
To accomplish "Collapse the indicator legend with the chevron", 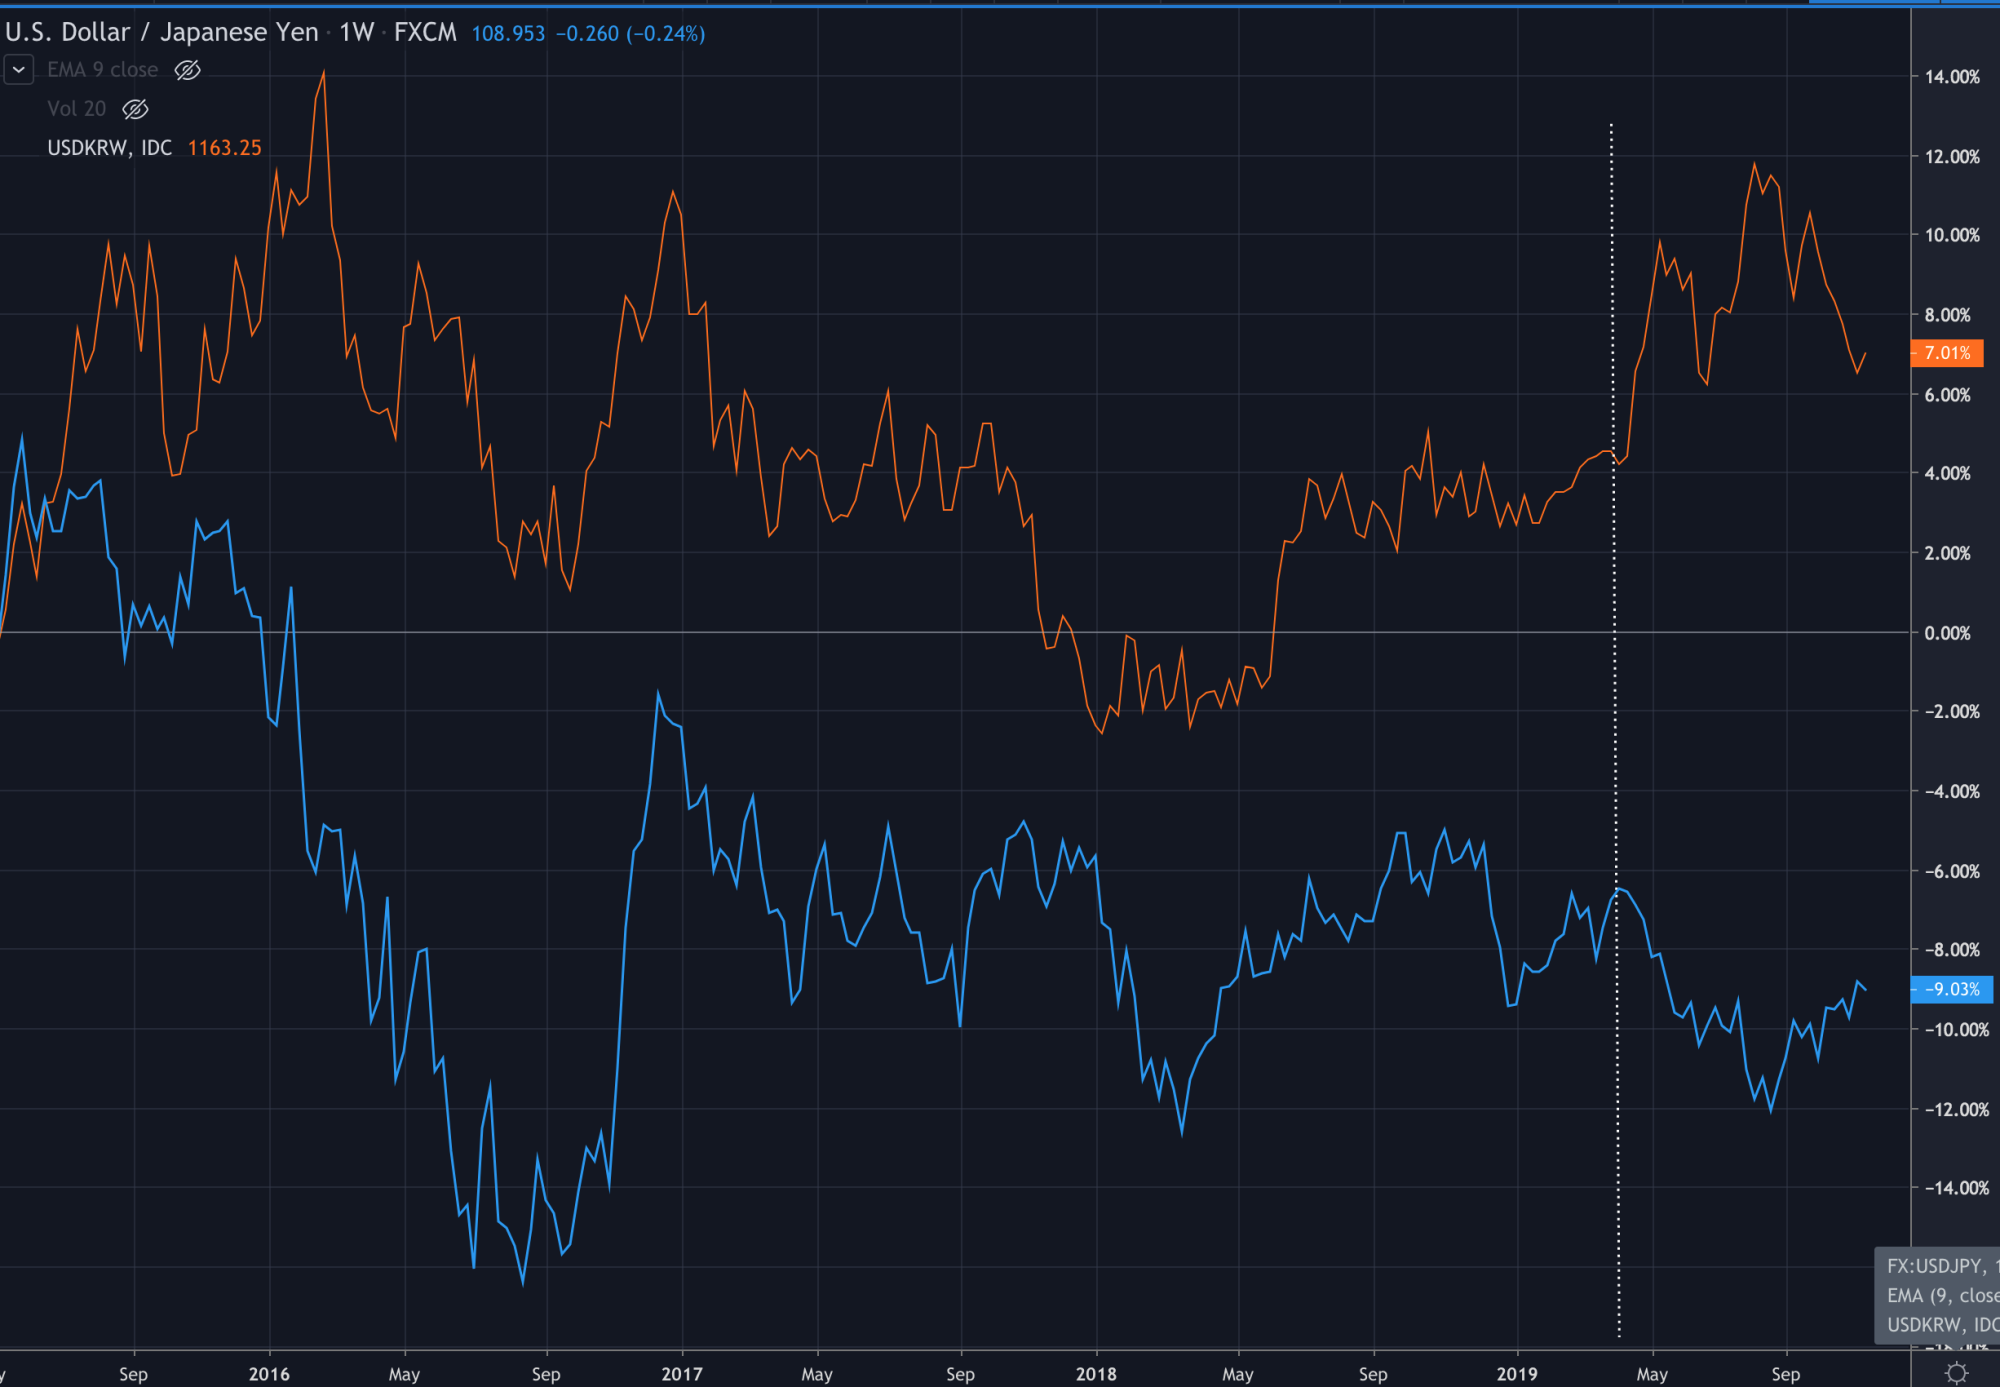I will pyautogui.click(x=19, y=70).
